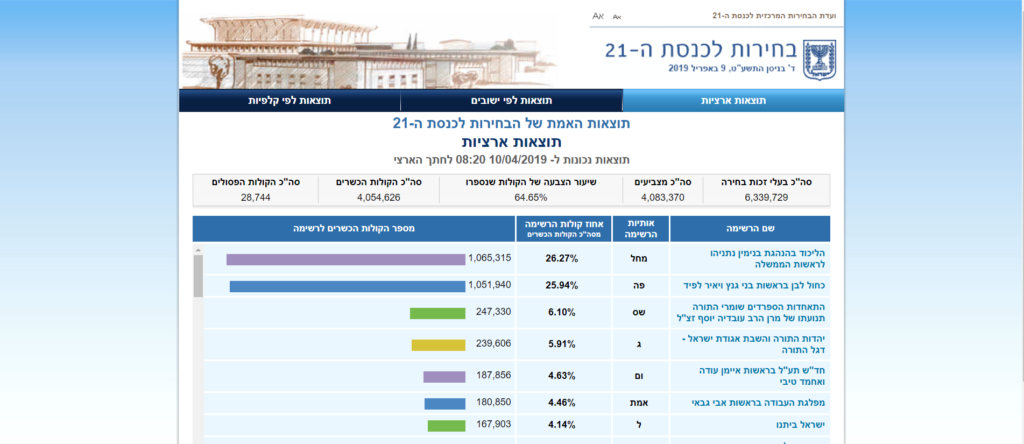Click the סה"כ הקולות הפסולים label
The width and height of the screenshot is (1024, 444).
click(255, 182)
